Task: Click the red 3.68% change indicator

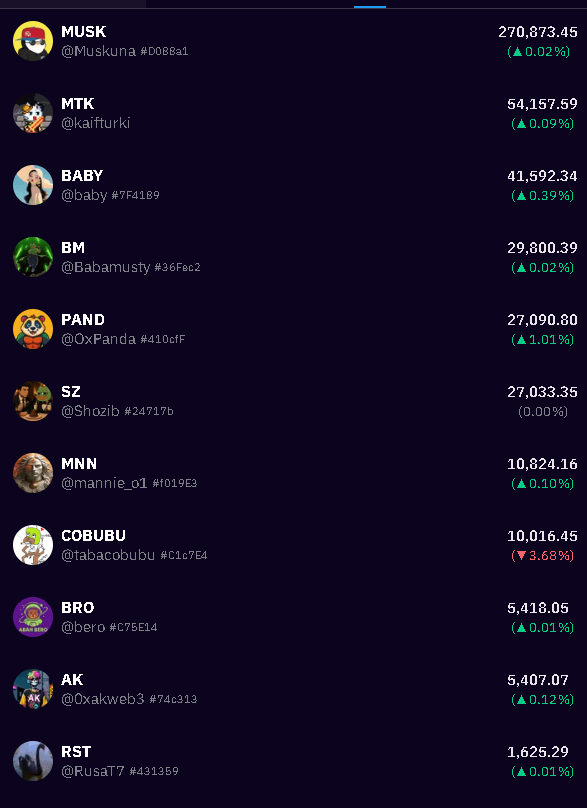Action: point(542,556)
